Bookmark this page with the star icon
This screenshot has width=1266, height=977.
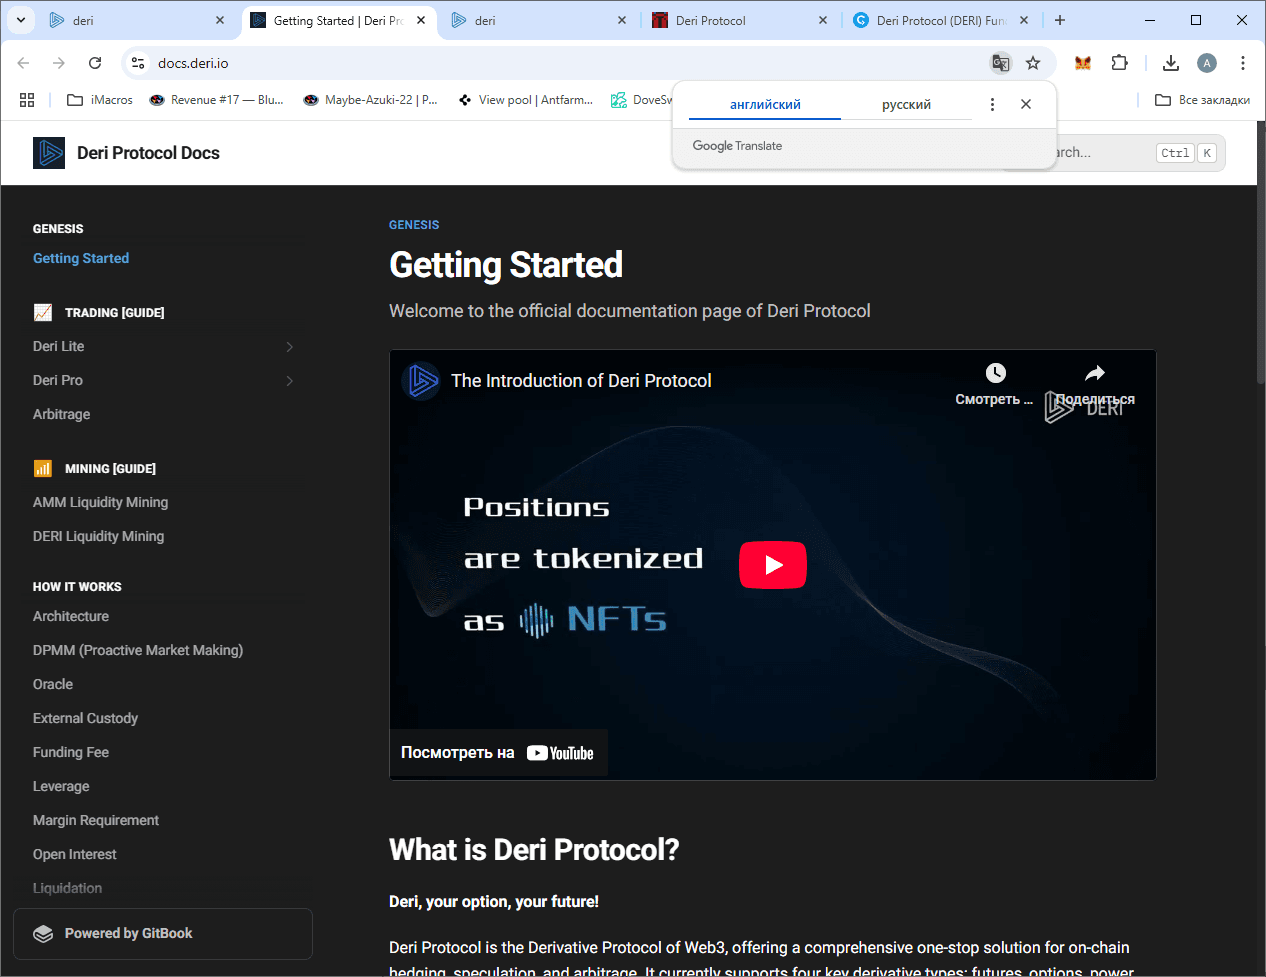pos(1033,63)
